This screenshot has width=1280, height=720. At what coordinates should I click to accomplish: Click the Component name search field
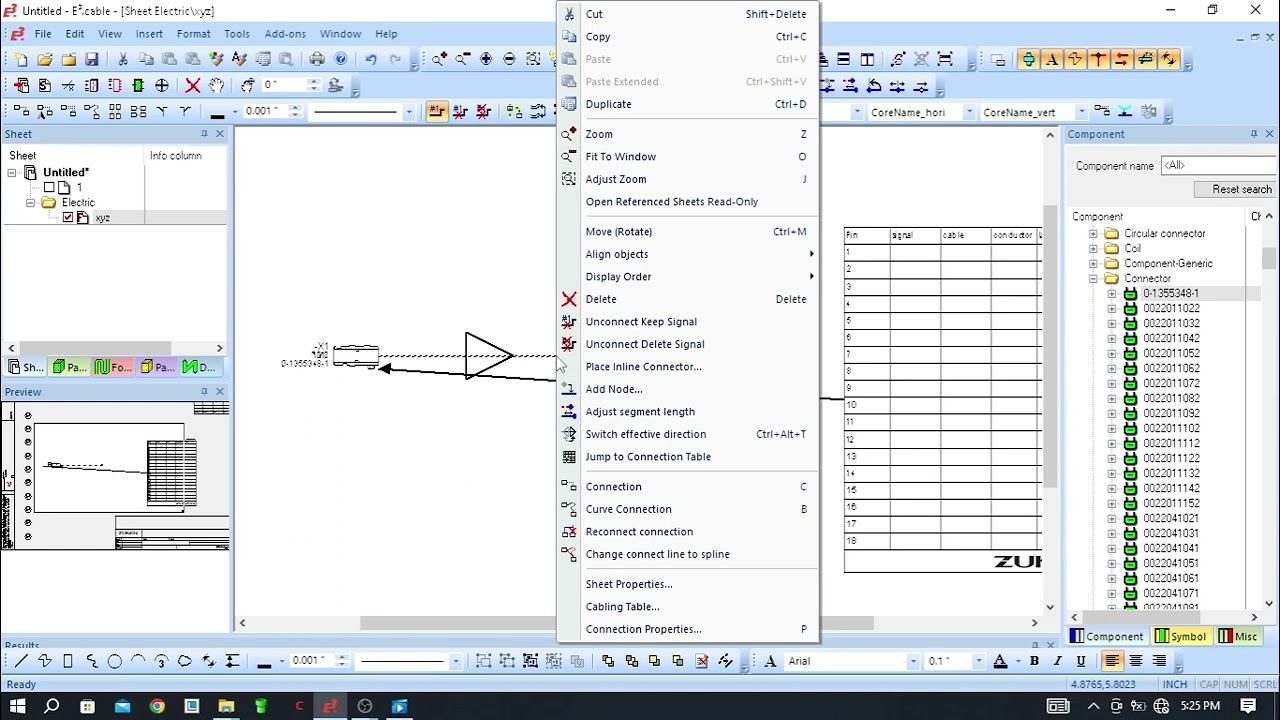click(x=1218, y=165)
